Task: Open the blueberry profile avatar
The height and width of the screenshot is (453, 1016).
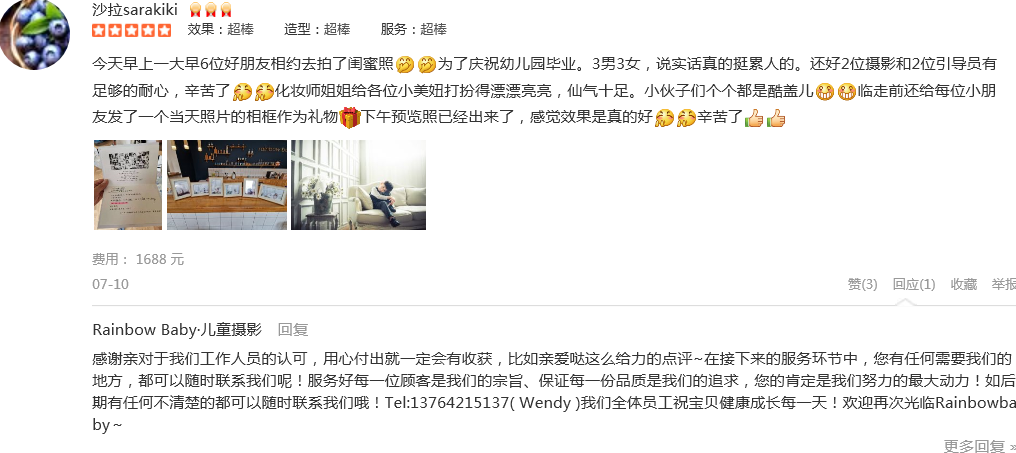Action: [34, 34]
